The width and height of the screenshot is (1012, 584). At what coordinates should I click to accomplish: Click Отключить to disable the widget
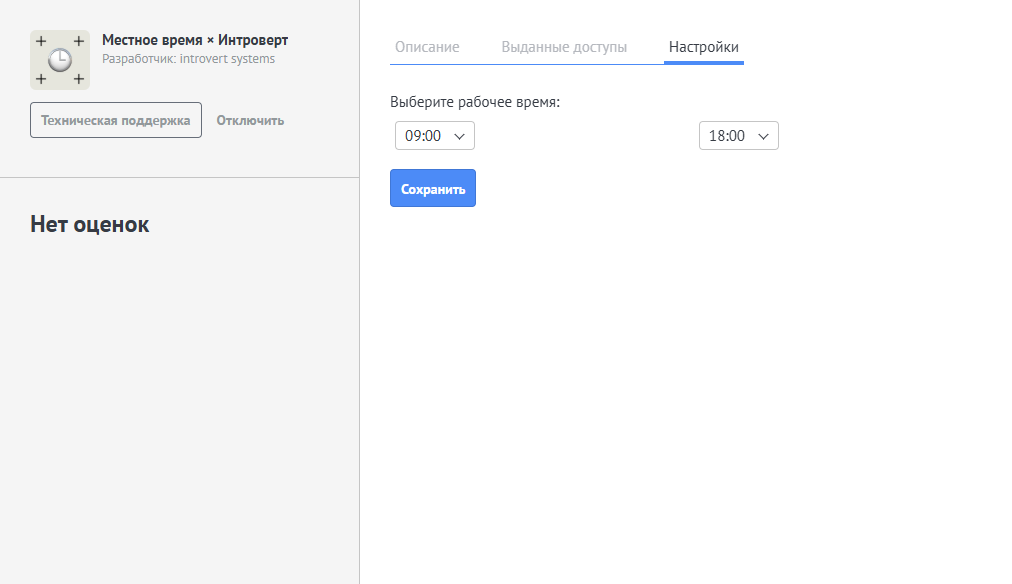(x=250, y=121)
